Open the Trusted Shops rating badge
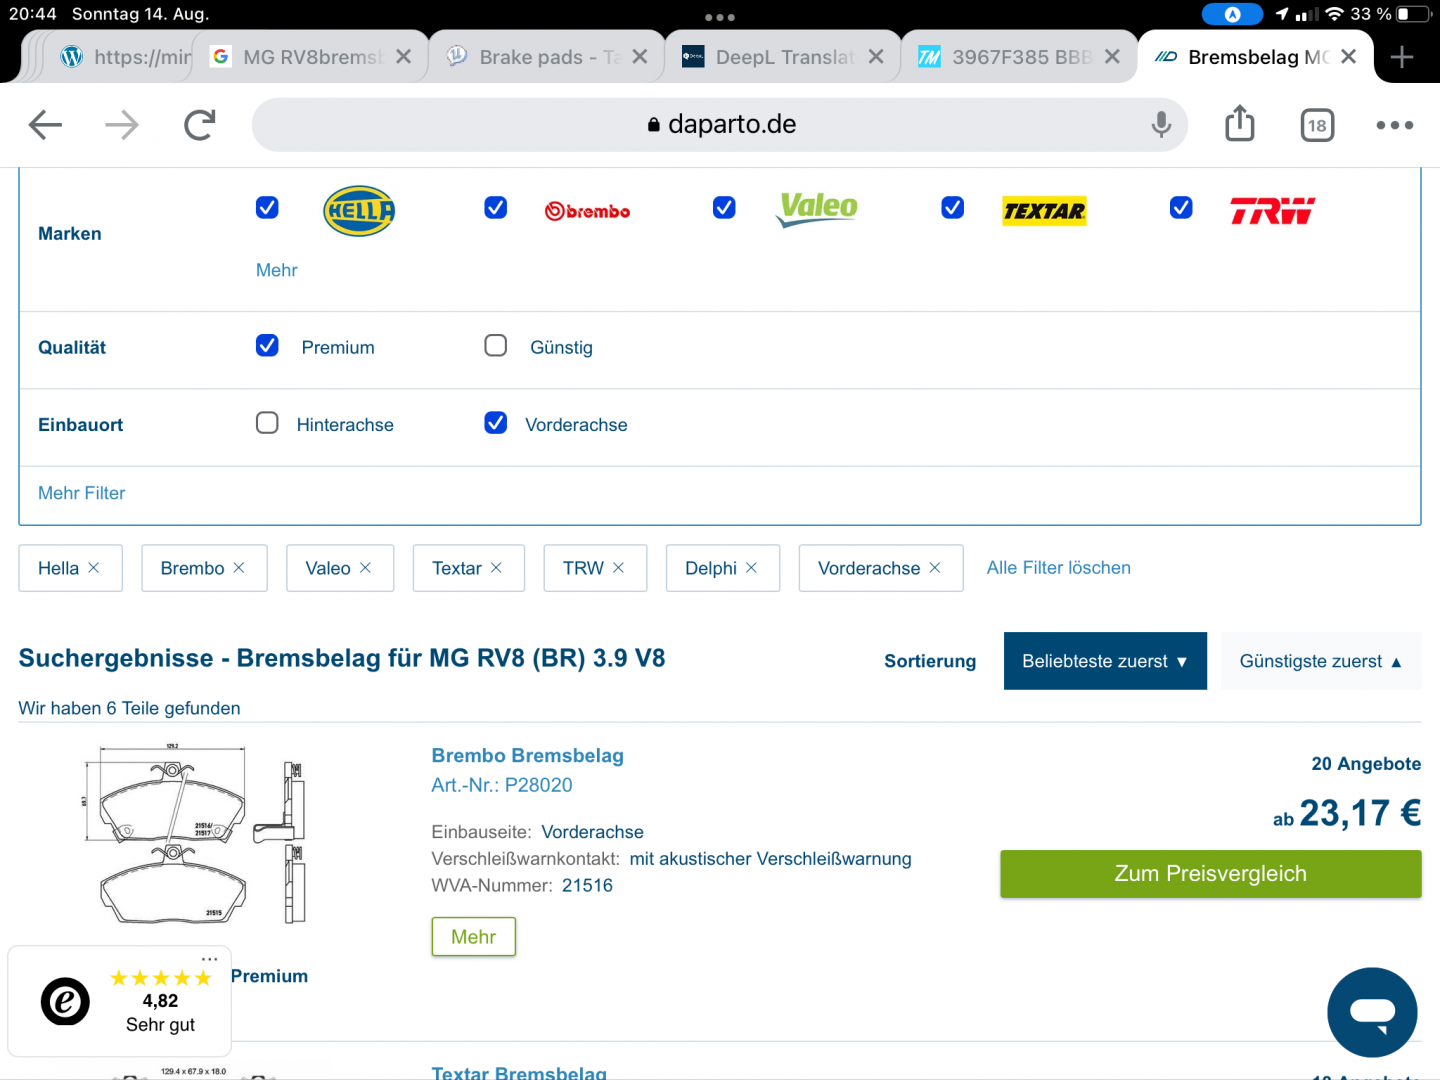This screenshot has height=1080, width=1440. (120, 1002)
